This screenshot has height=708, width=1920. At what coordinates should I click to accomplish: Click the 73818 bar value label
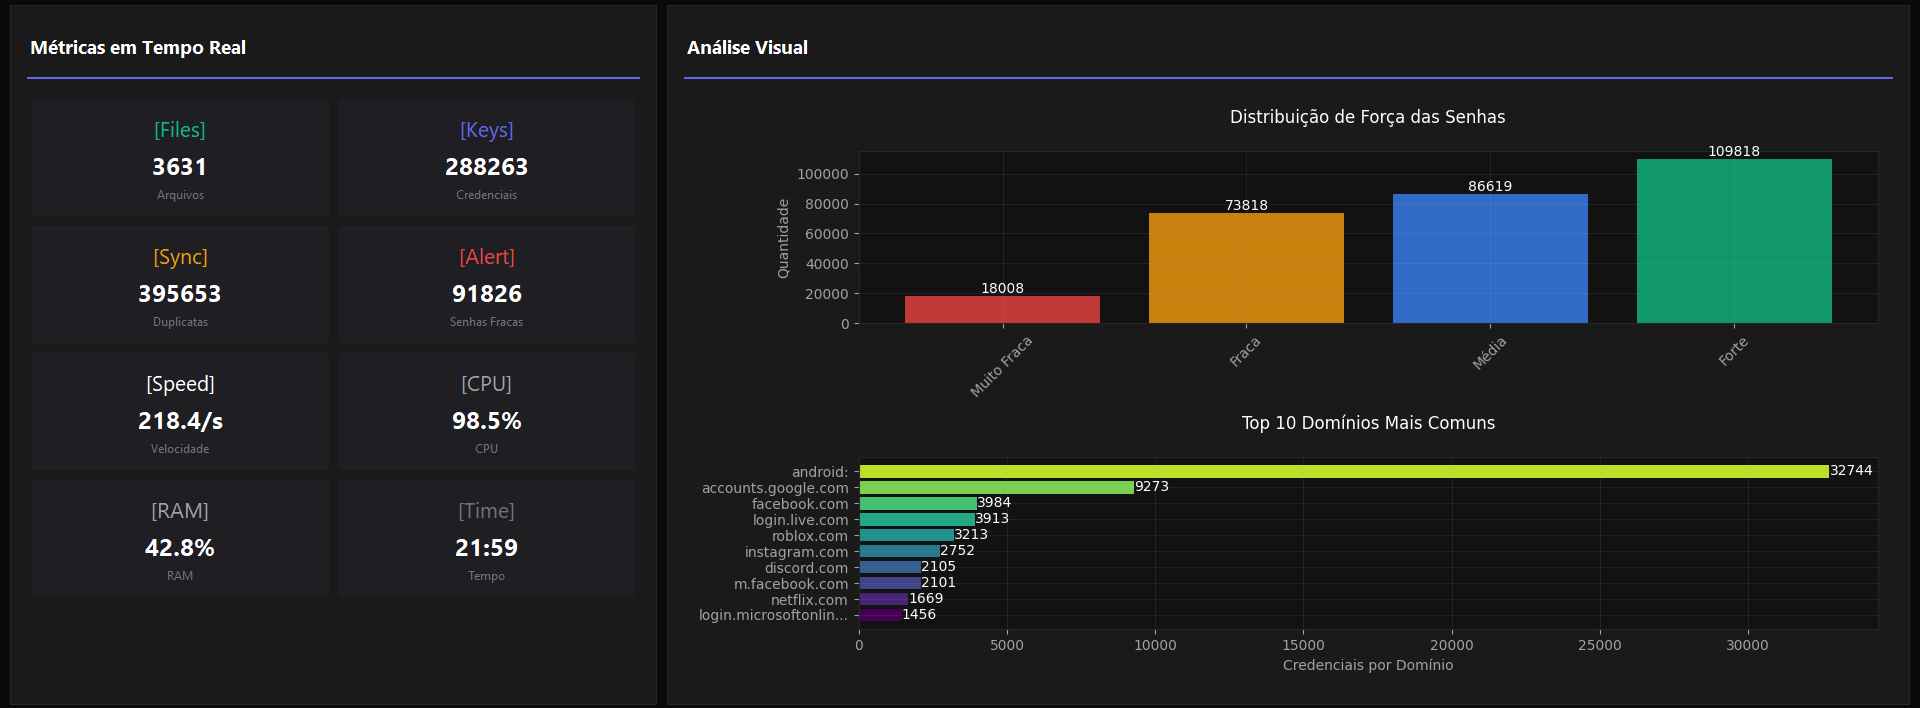pyautogui.click(x=1246, y=205)
